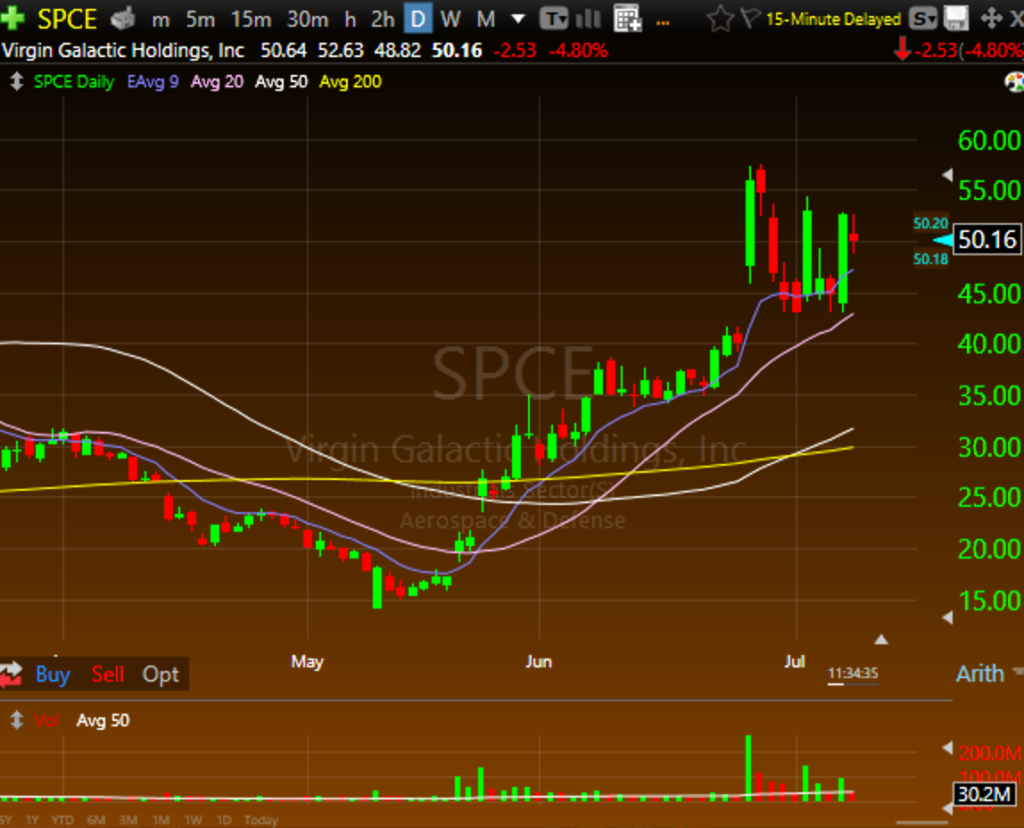Click the Buy button
The height and width of the screenshot is (828, 1024).
pyautogui.click(x=52, y=674)
